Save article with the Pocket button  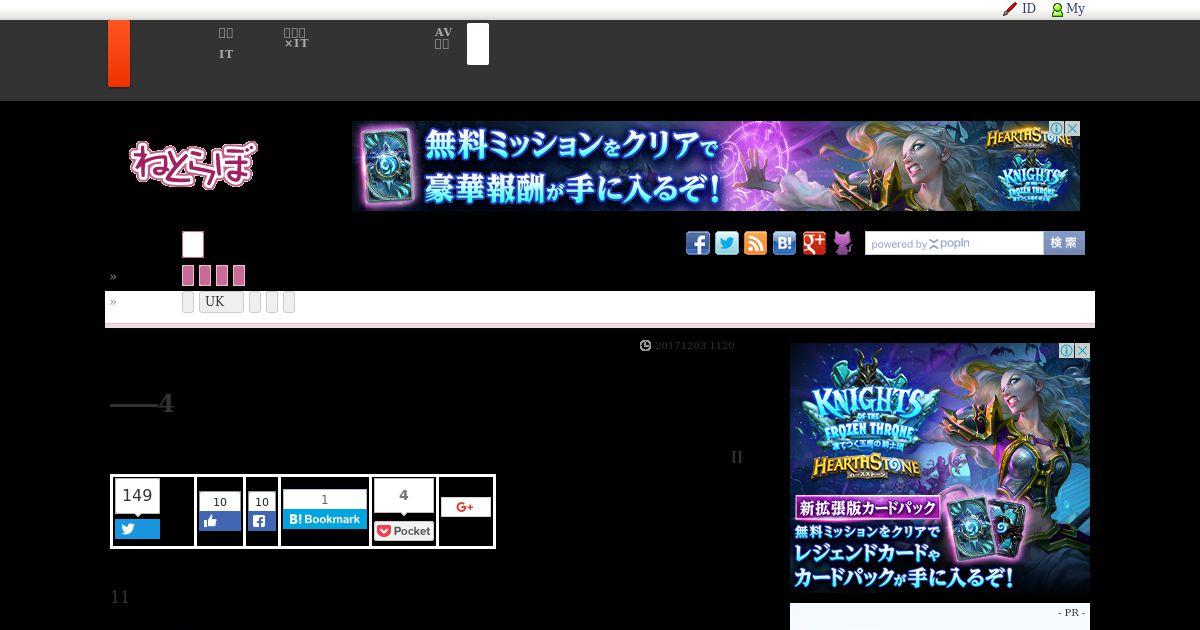pyautogui.click(x=404, y=531)
